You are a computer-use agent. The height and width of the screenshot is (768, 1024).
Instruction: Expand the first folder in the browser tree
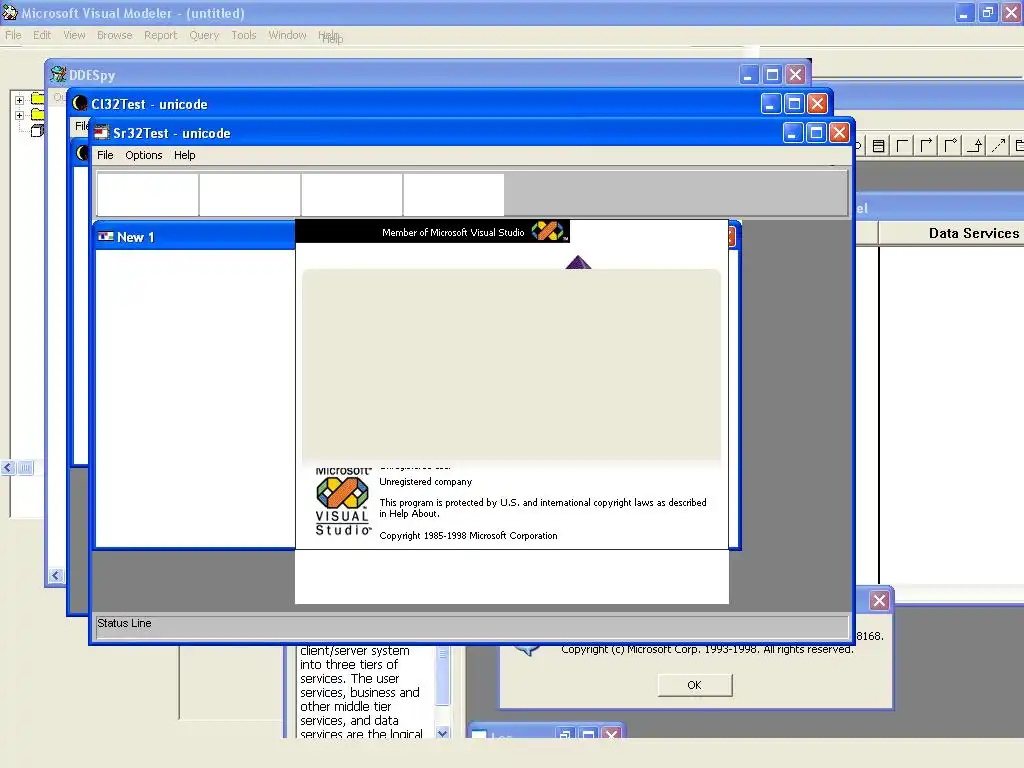tap(20, 101)
